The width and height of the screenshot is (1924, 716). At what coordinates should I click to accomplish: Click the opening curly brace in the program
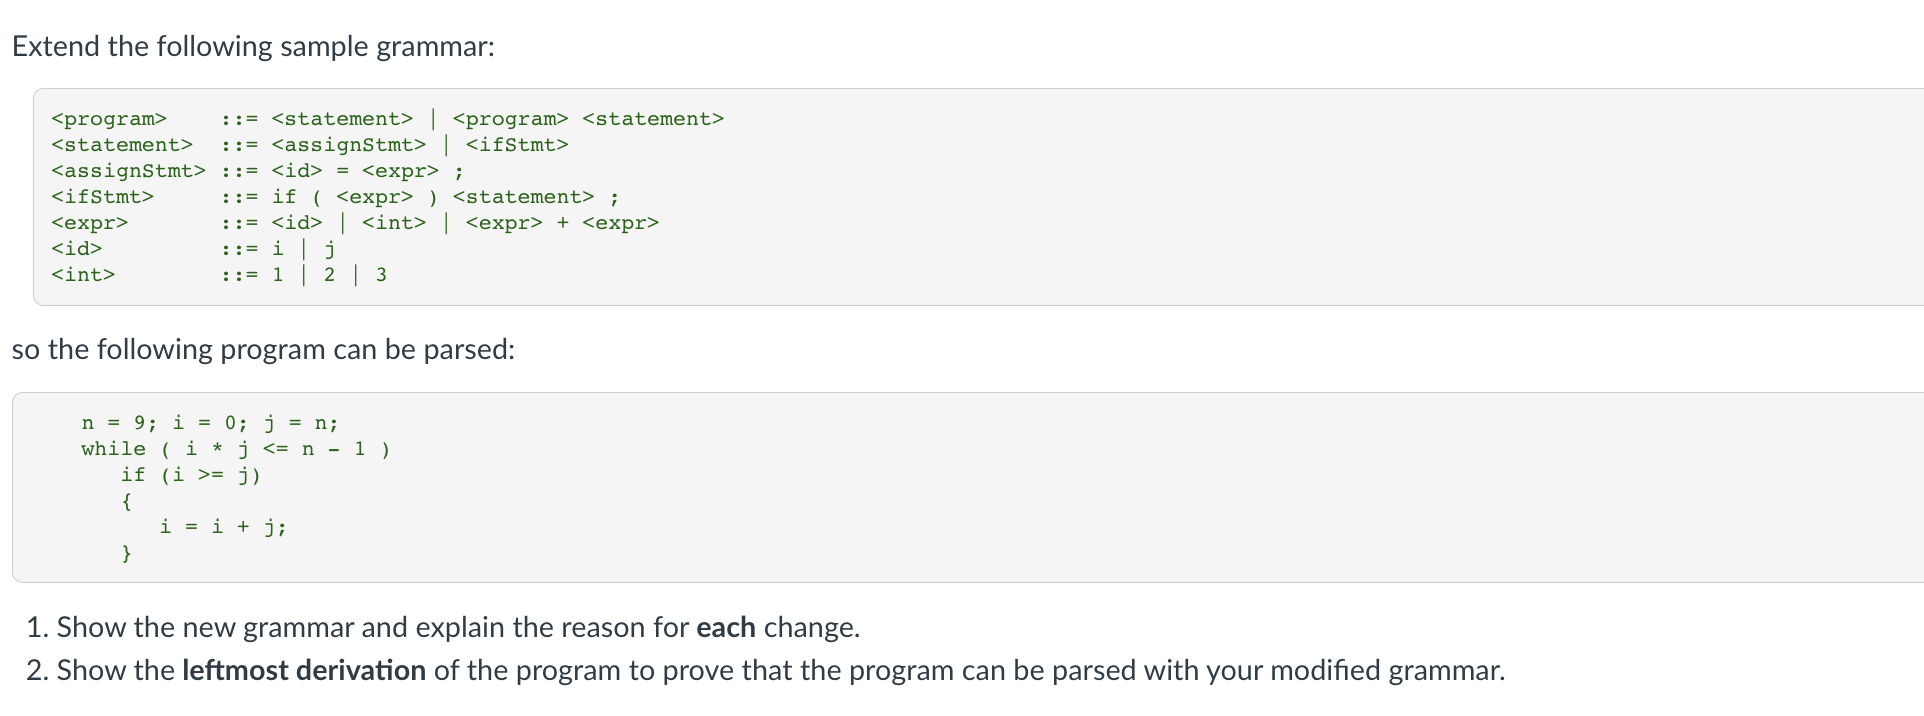(x=126, y=501)
